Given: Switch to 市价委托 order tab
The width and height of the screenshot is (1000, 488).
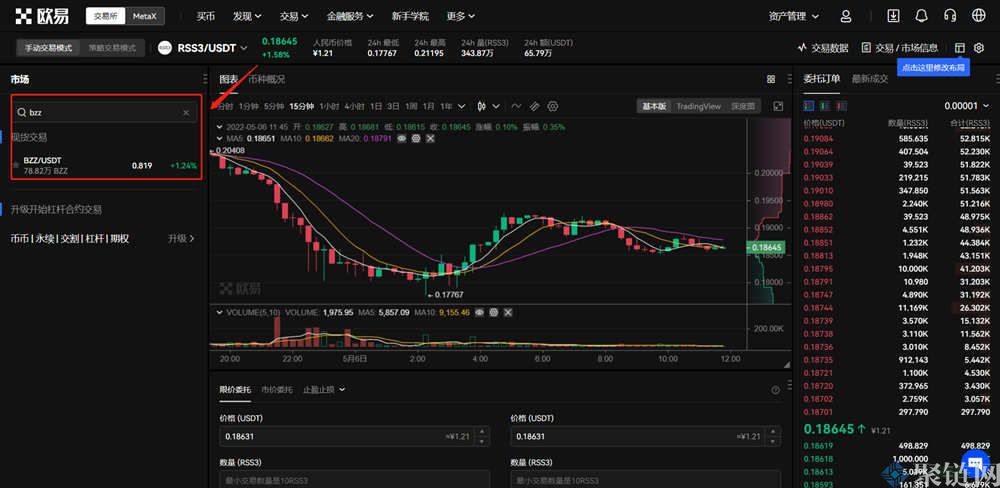Looking at the screenshot, I should click(x=277, y=389).
